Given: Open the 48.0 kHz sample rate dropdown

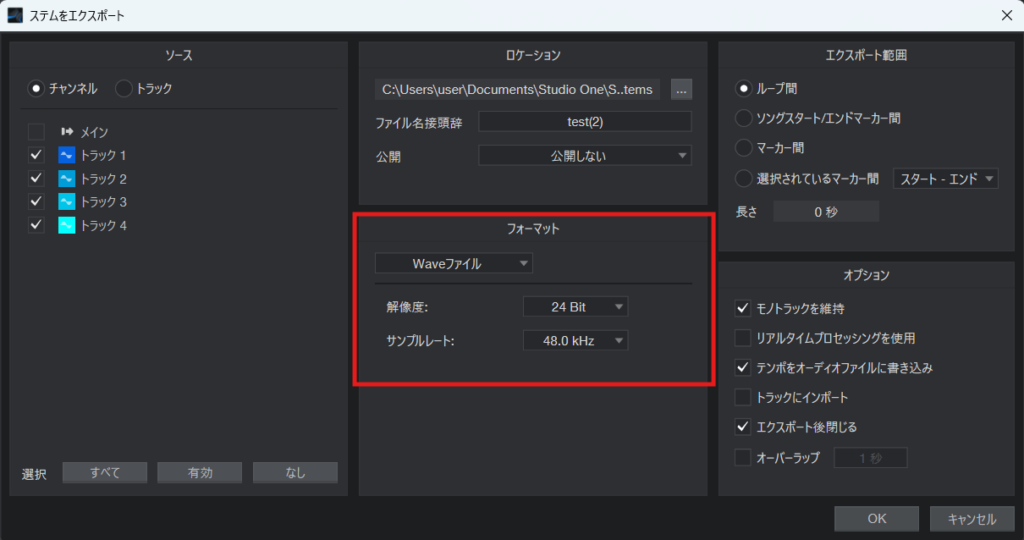Looking at the screenshot, I should (x=575, y=340).
